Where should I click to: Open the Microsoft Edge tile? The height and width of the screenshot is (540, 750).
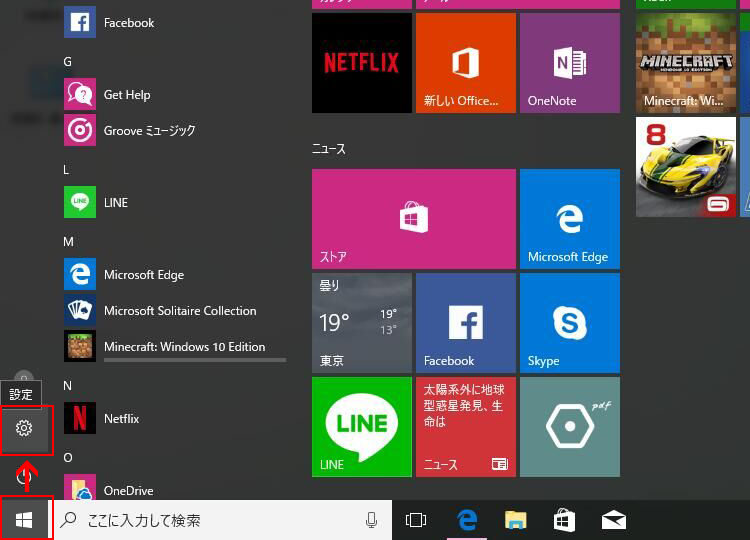[570, 219]
